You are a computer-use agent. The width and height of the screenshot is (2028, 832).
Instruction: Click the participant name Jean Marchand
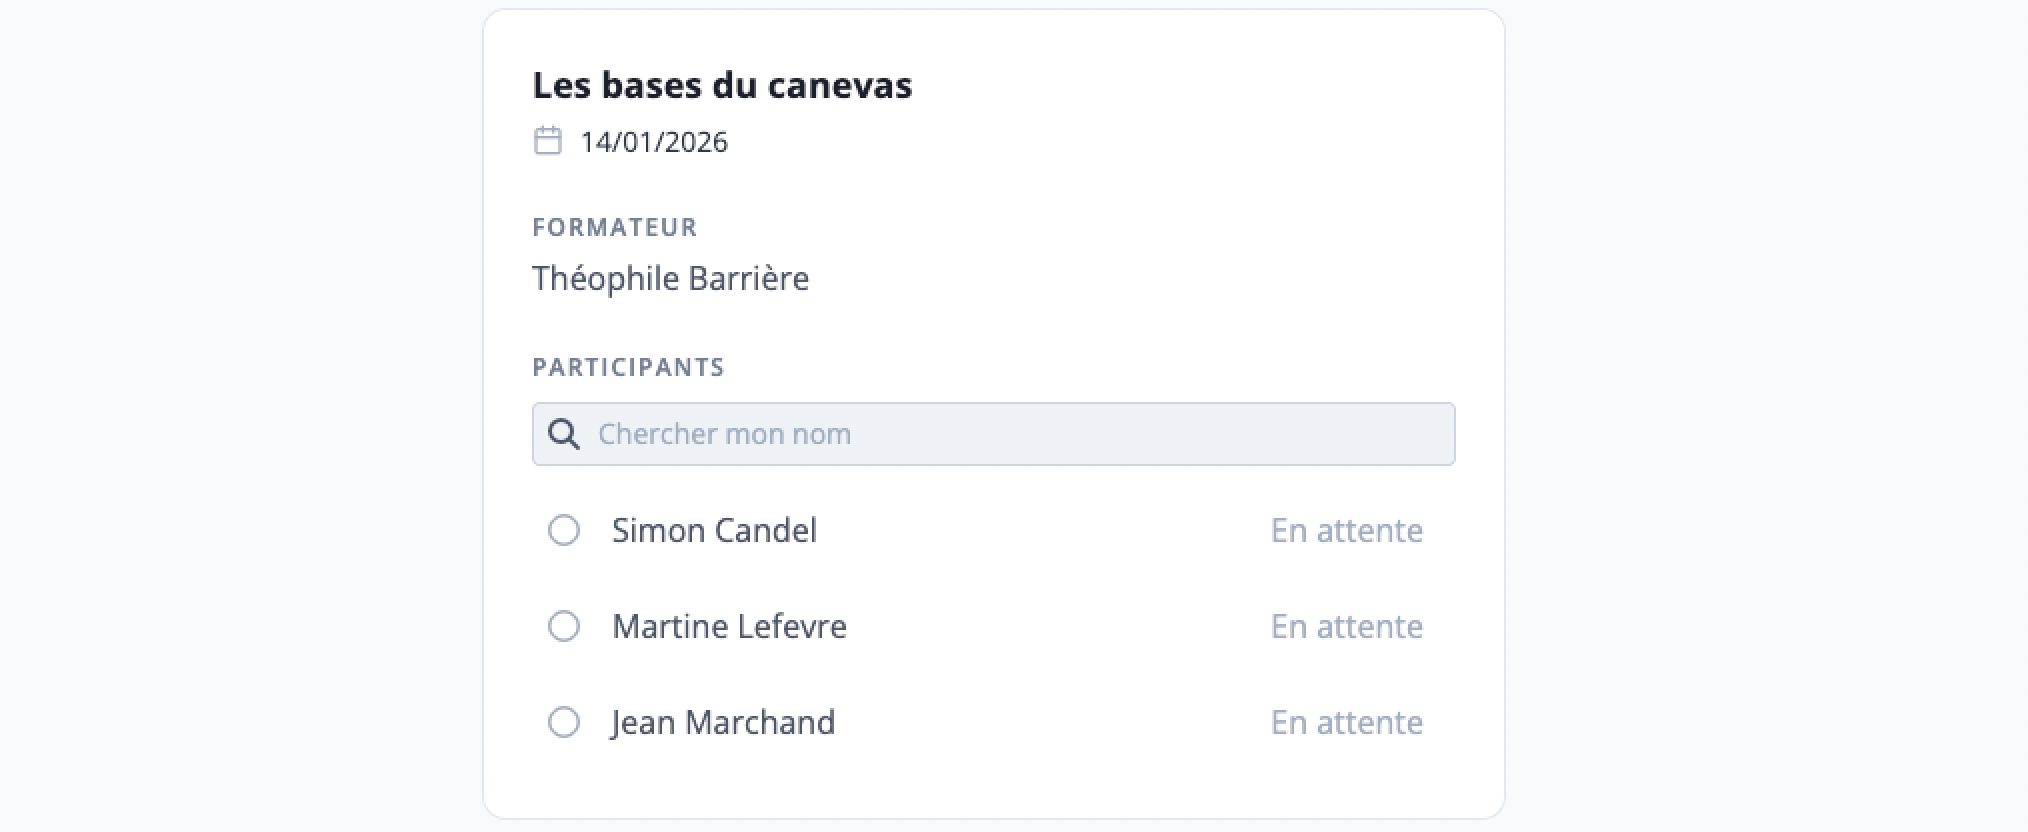point(723,722)
